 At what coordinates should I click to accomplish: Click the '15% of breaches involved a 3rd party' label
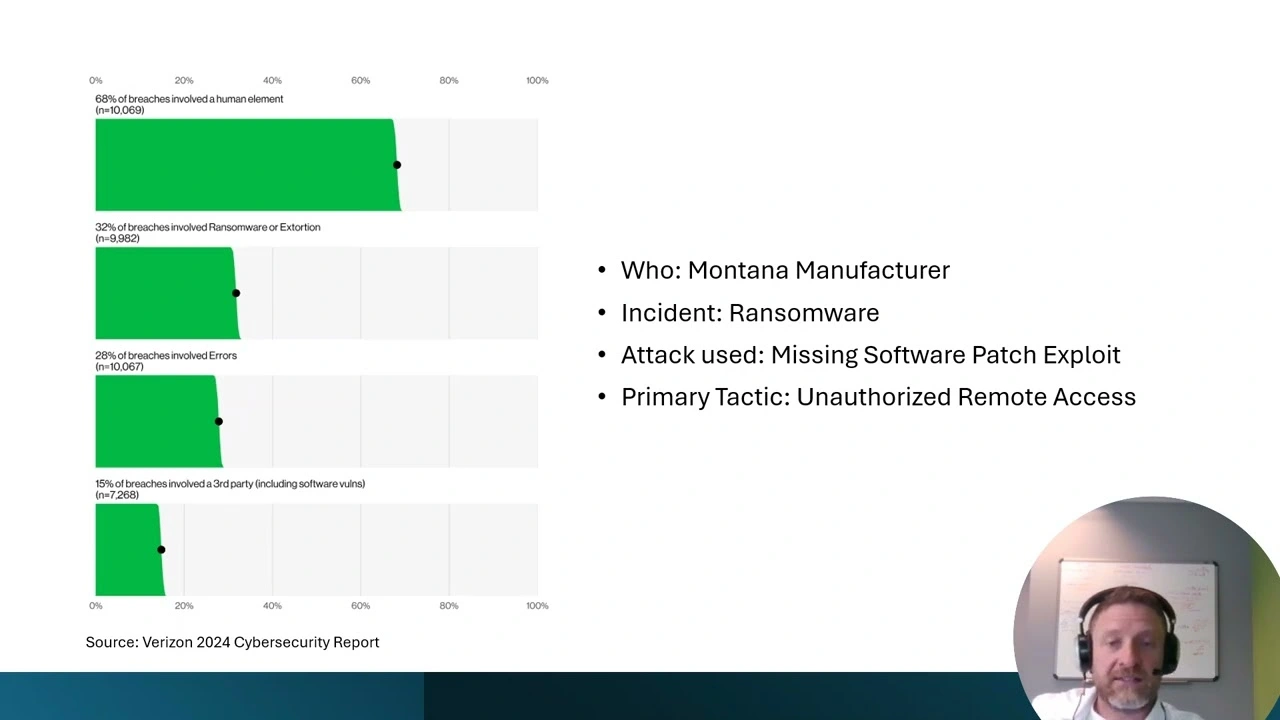point(230,483)
